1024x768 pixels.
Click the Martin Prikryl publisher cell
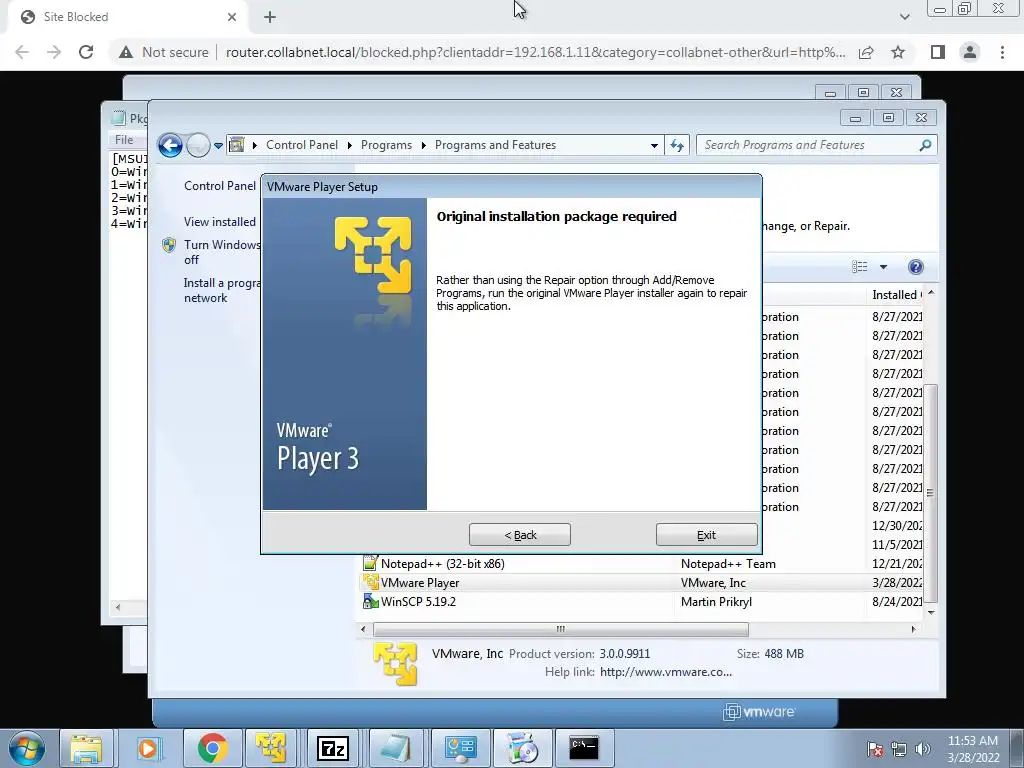coord(716,601)
